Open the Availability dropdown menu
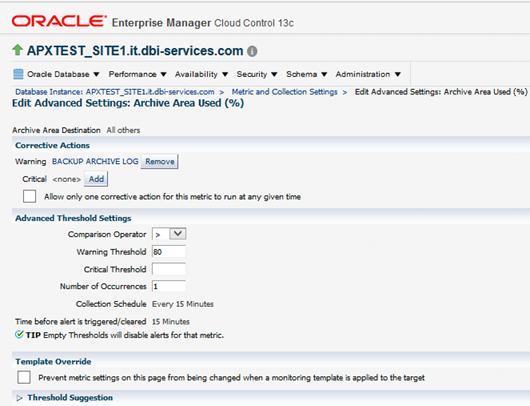This screenshot has height=406, width=530. [201, 74]
